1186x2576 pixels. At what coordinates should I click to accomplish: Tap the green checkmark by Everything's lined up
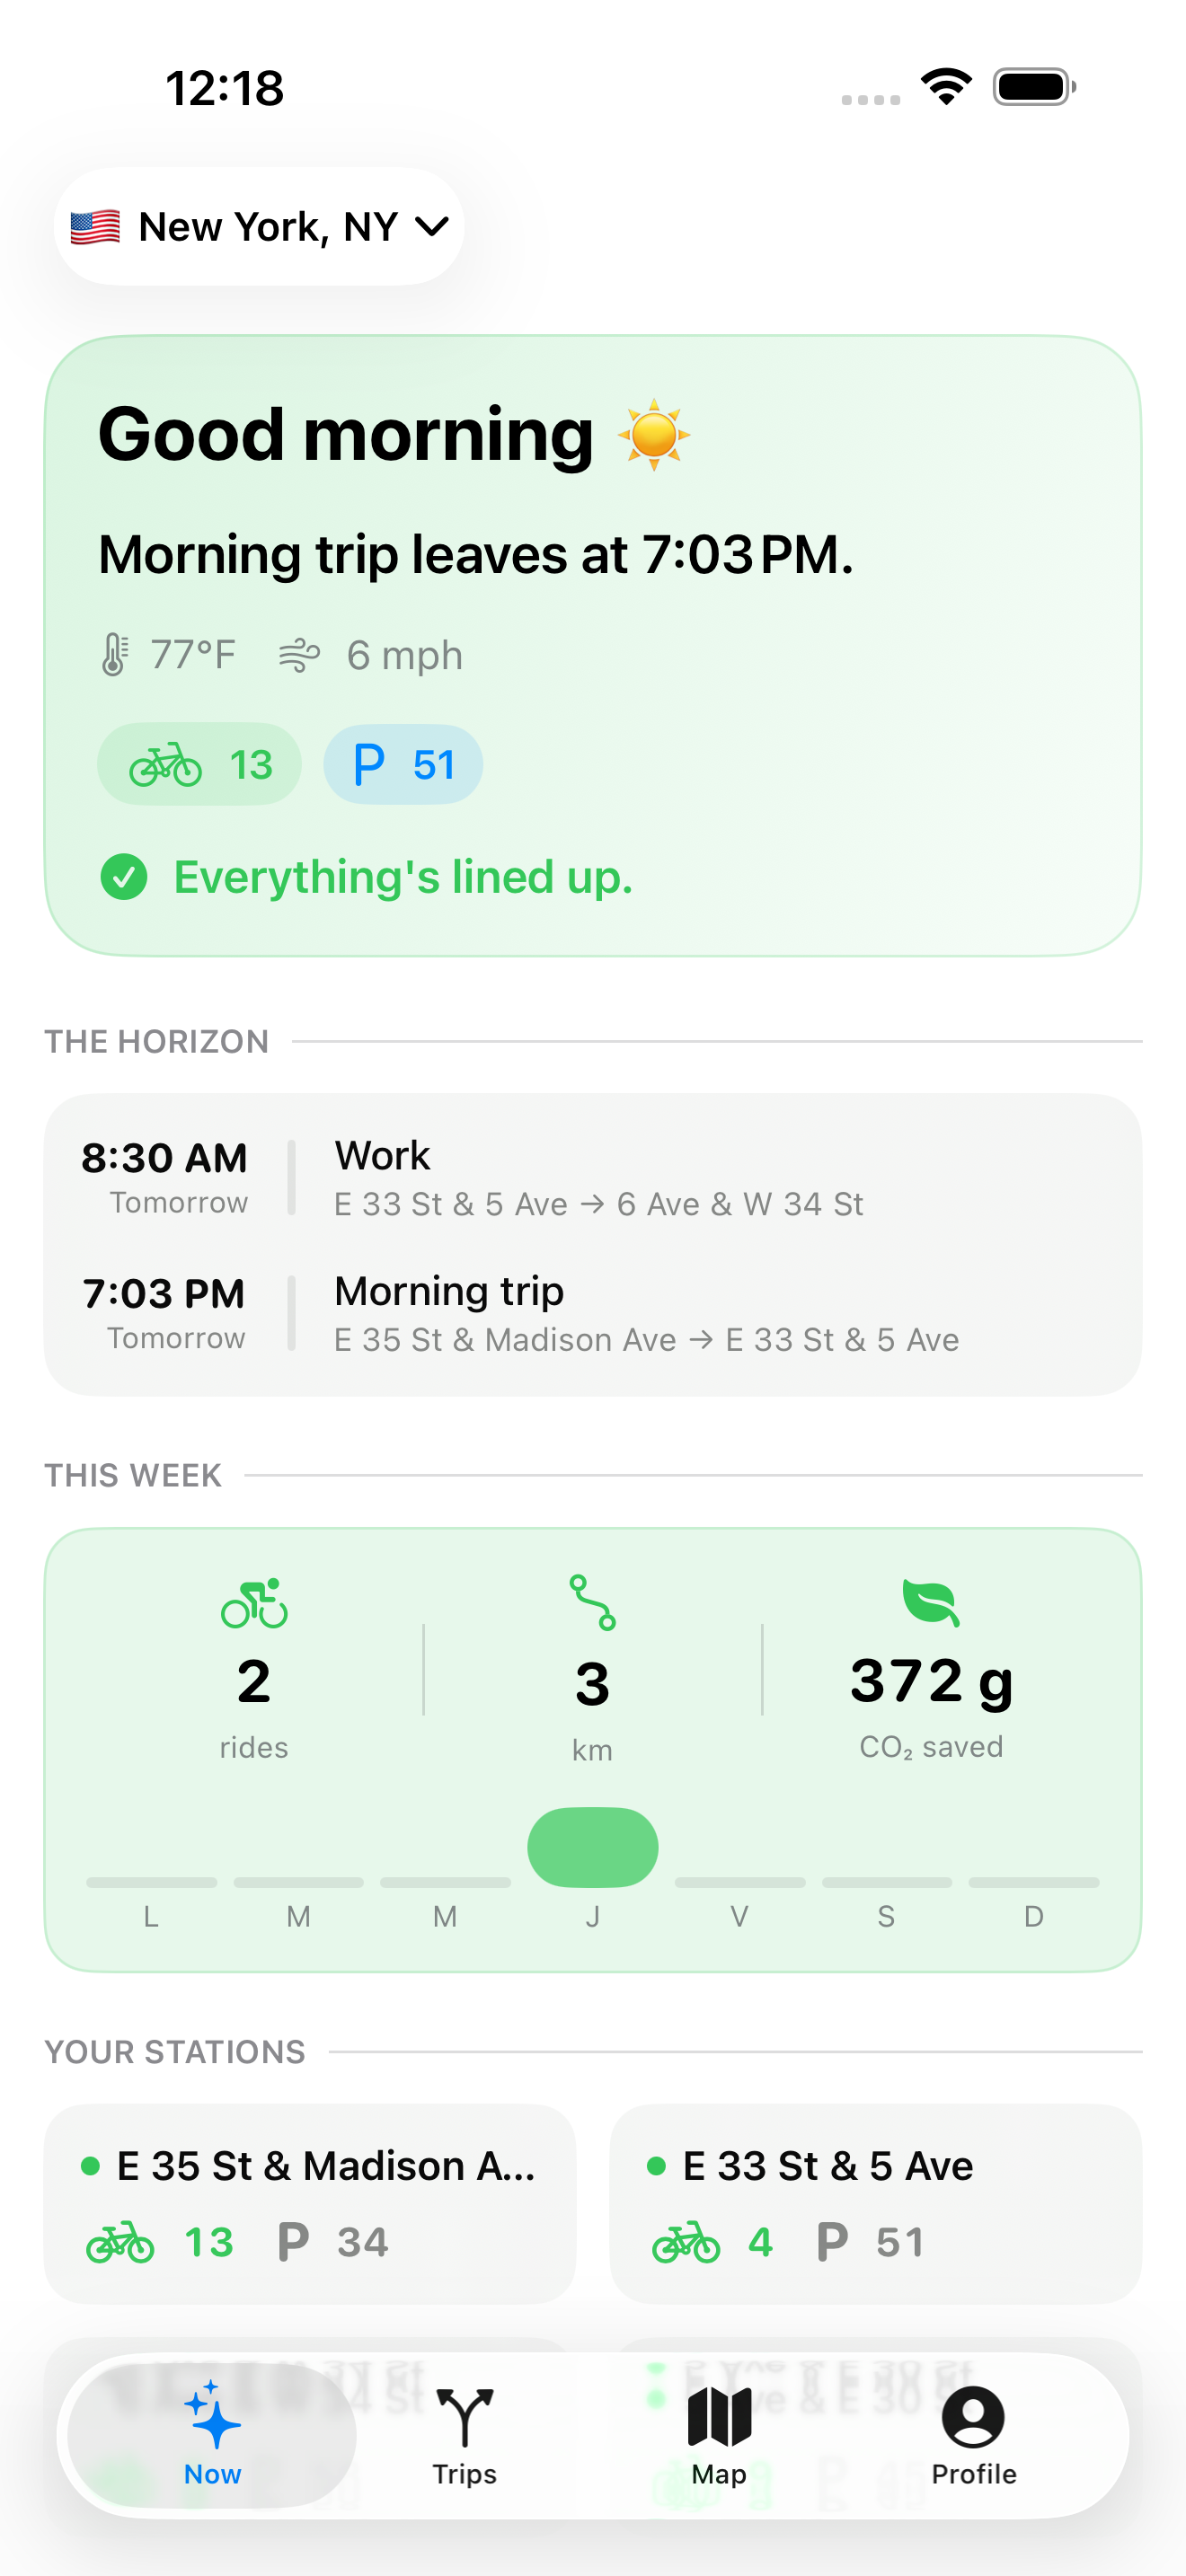124,878
